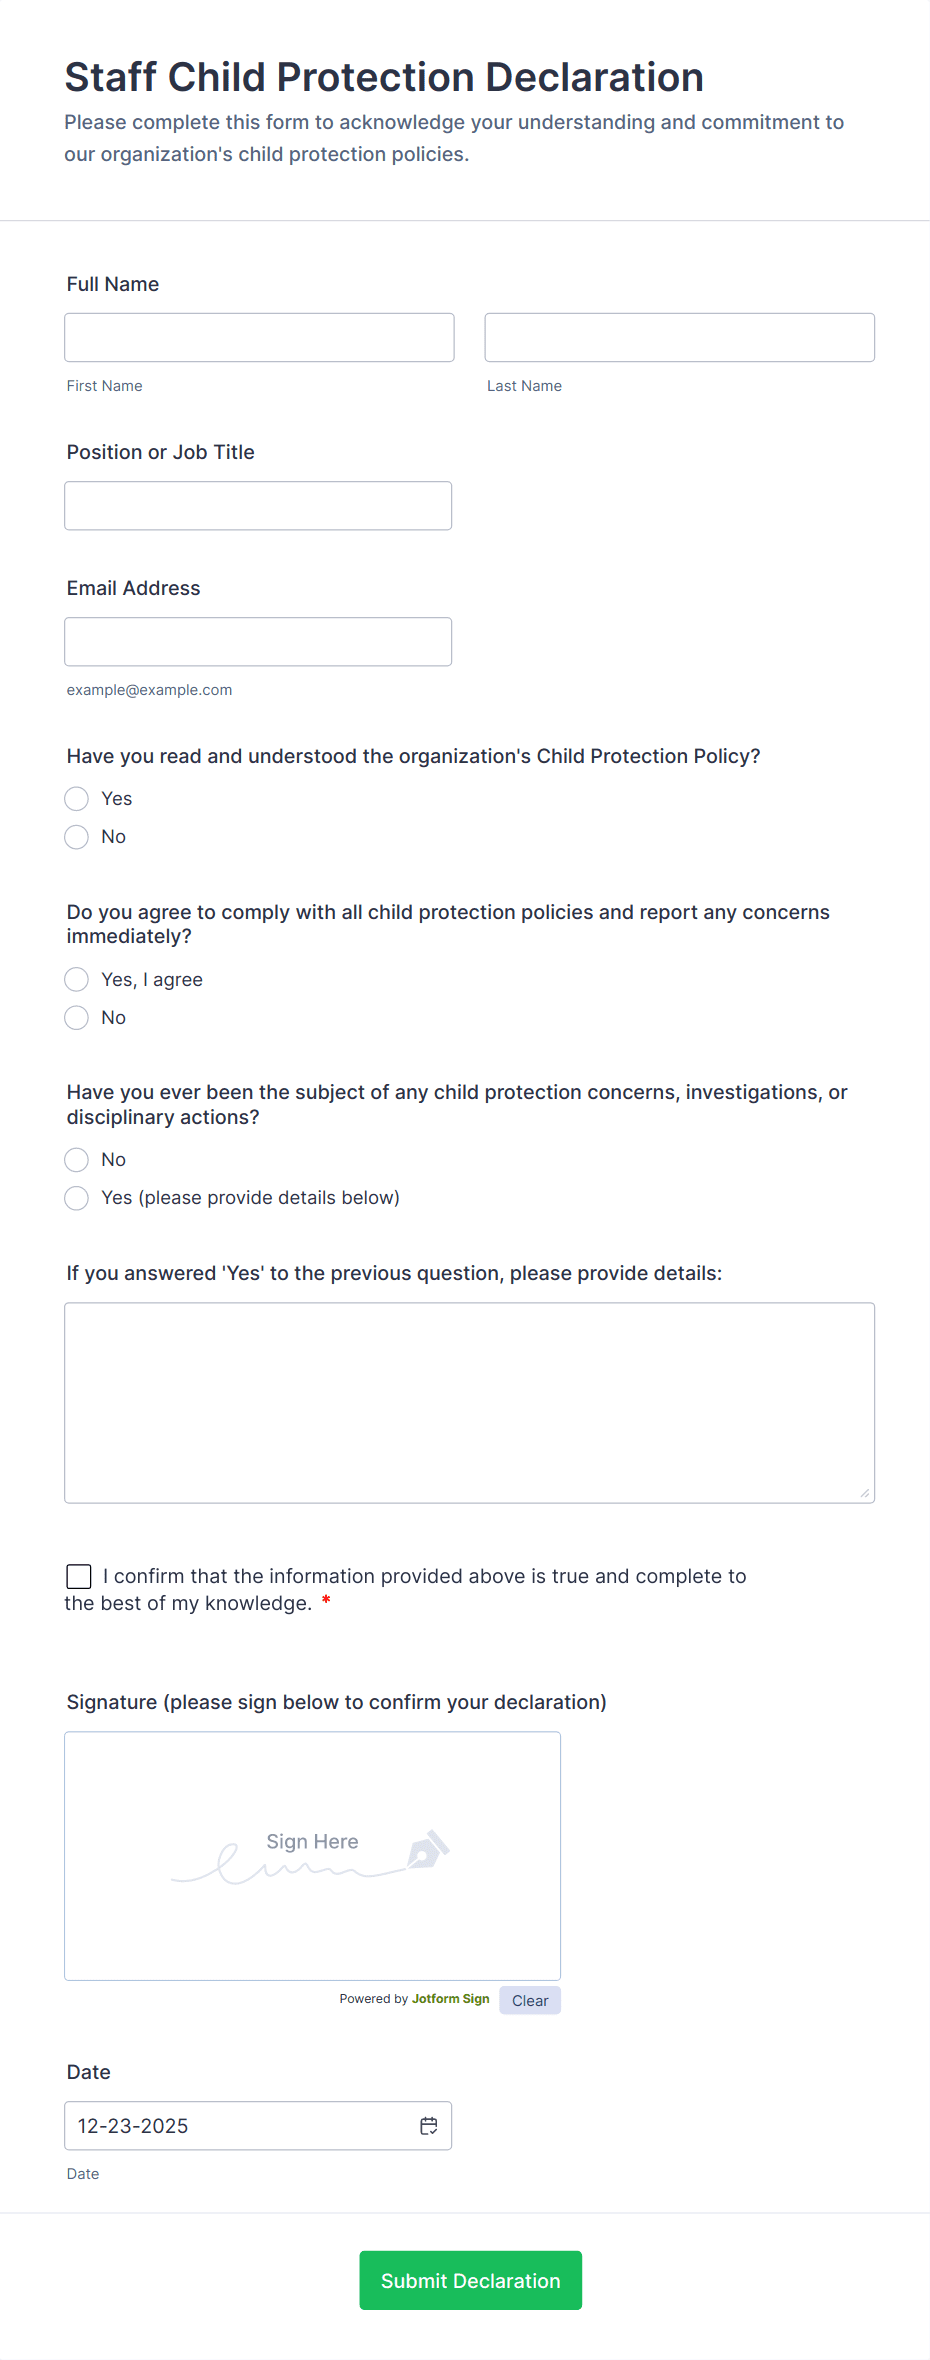Click the pen icon in signature pad
930x2360 pixels.
coord(428,1851)
